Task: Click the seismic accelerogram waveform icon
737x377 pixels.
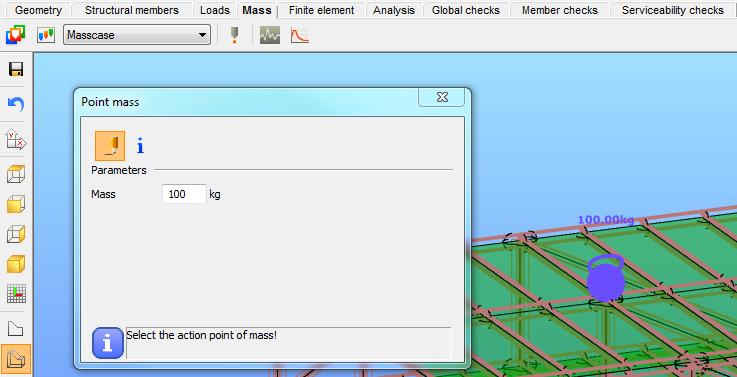Action: pos(270,35)
